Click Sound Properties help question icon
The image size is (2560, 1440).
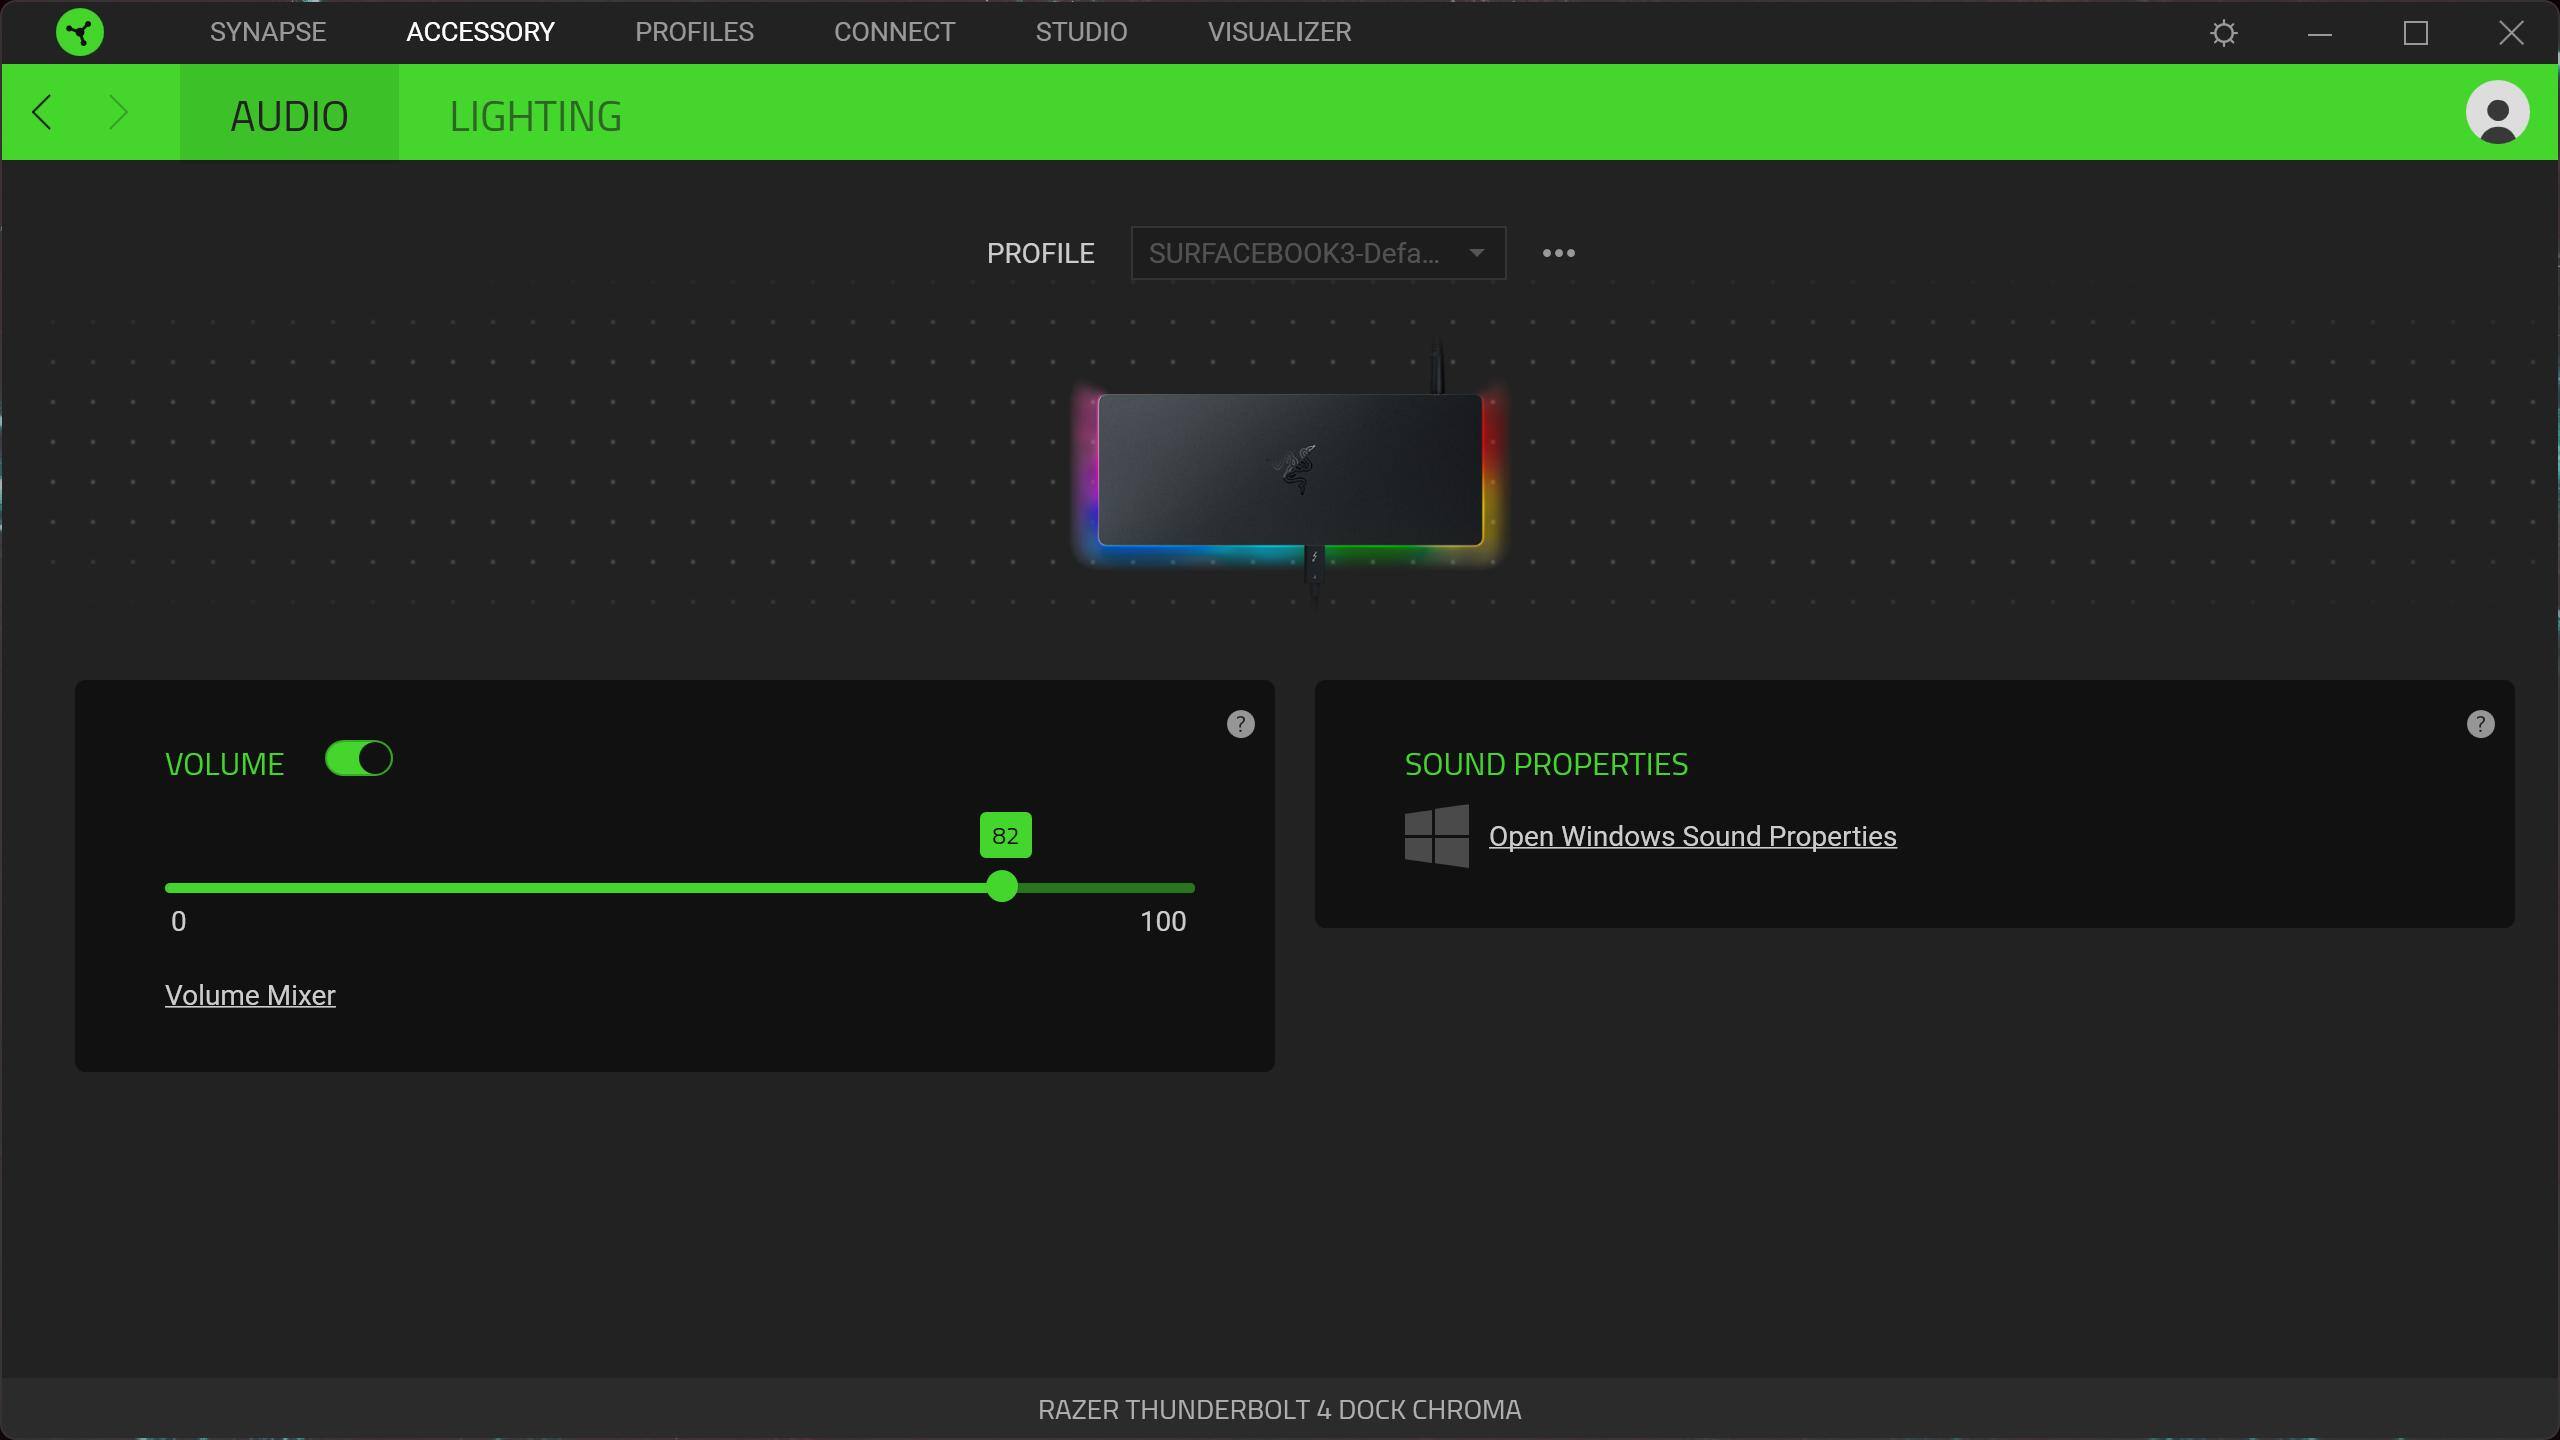[x=2480, y=724]
